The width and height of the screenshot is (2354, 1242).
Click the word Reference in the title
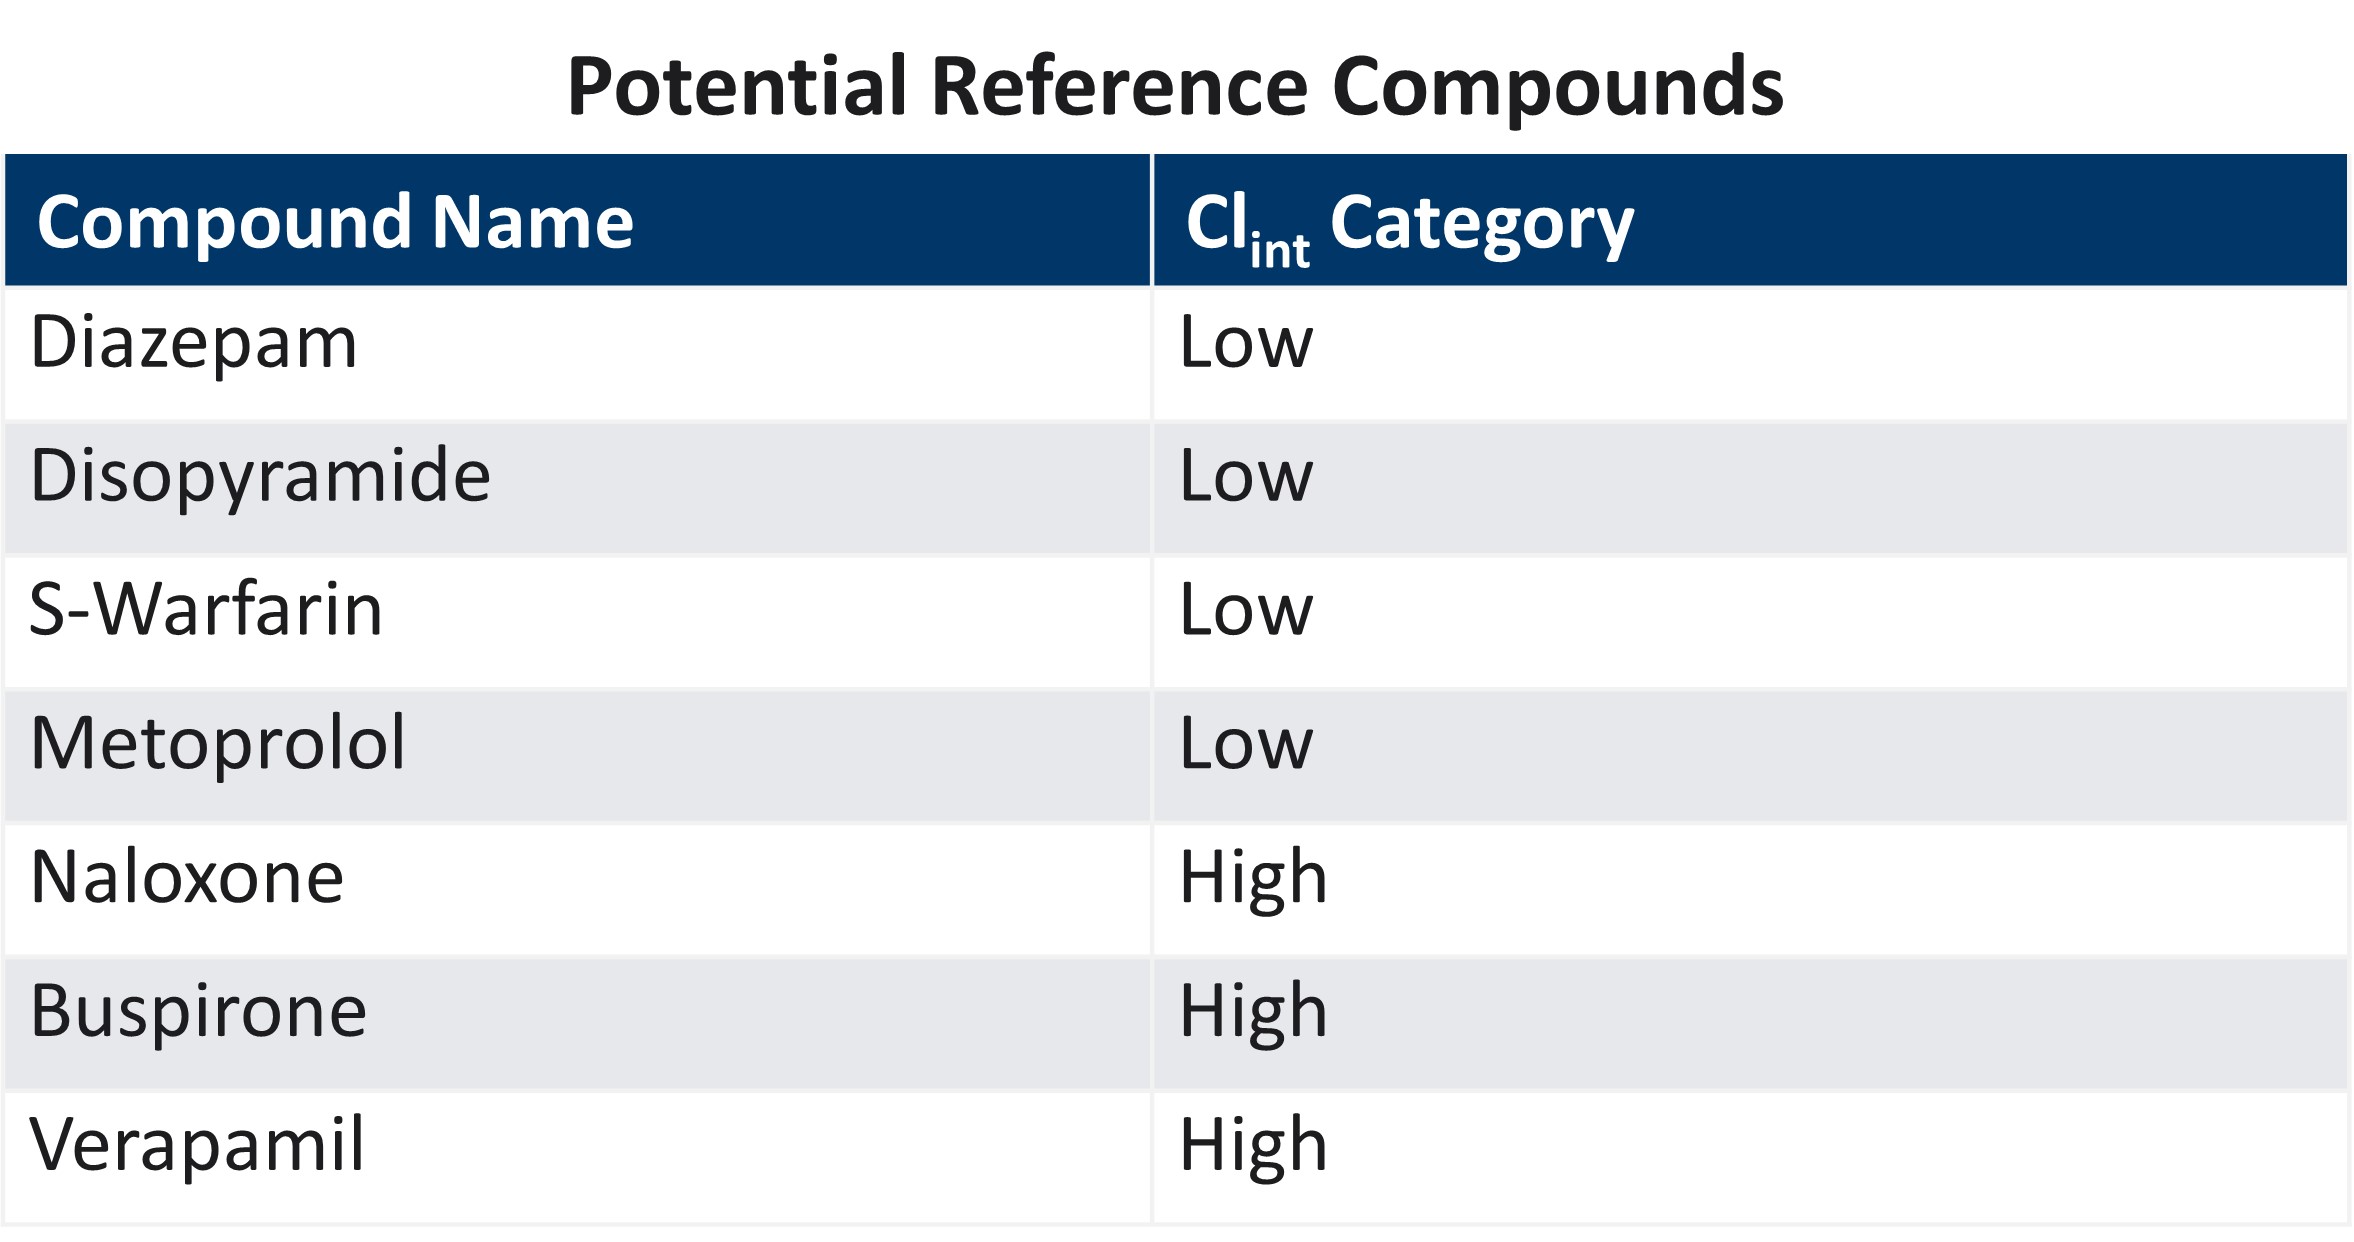[1119, 87]
